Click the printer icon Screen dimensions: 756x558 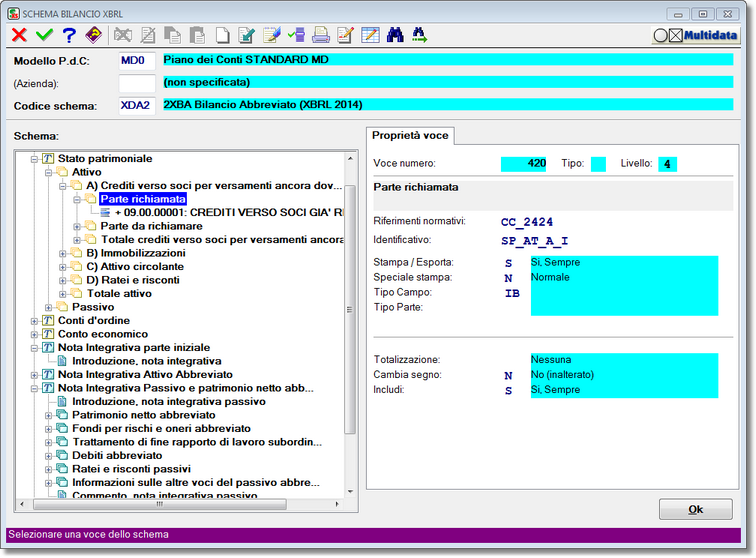pos(321,35)
